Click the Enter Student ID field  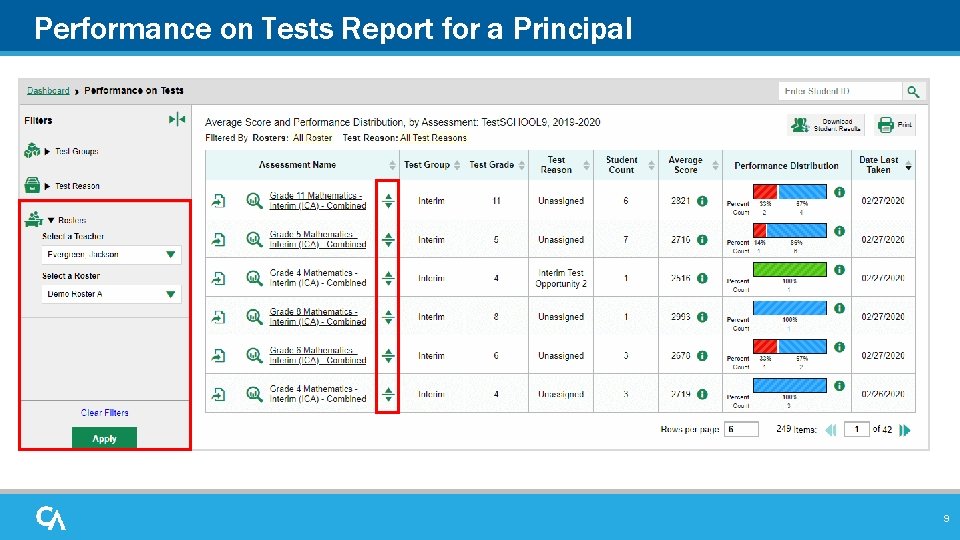coord(840,91)
